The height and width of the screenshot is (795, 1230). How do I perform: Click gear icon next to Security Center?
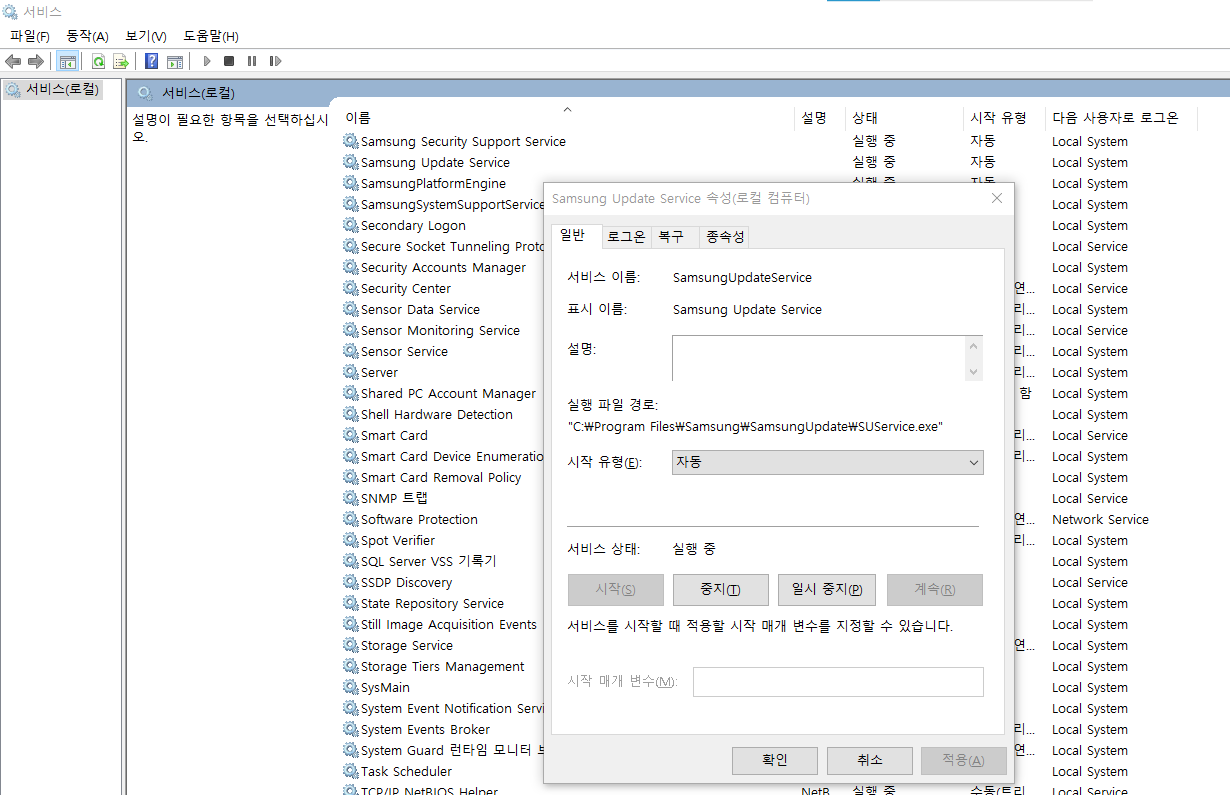click(x=351, y=288)
